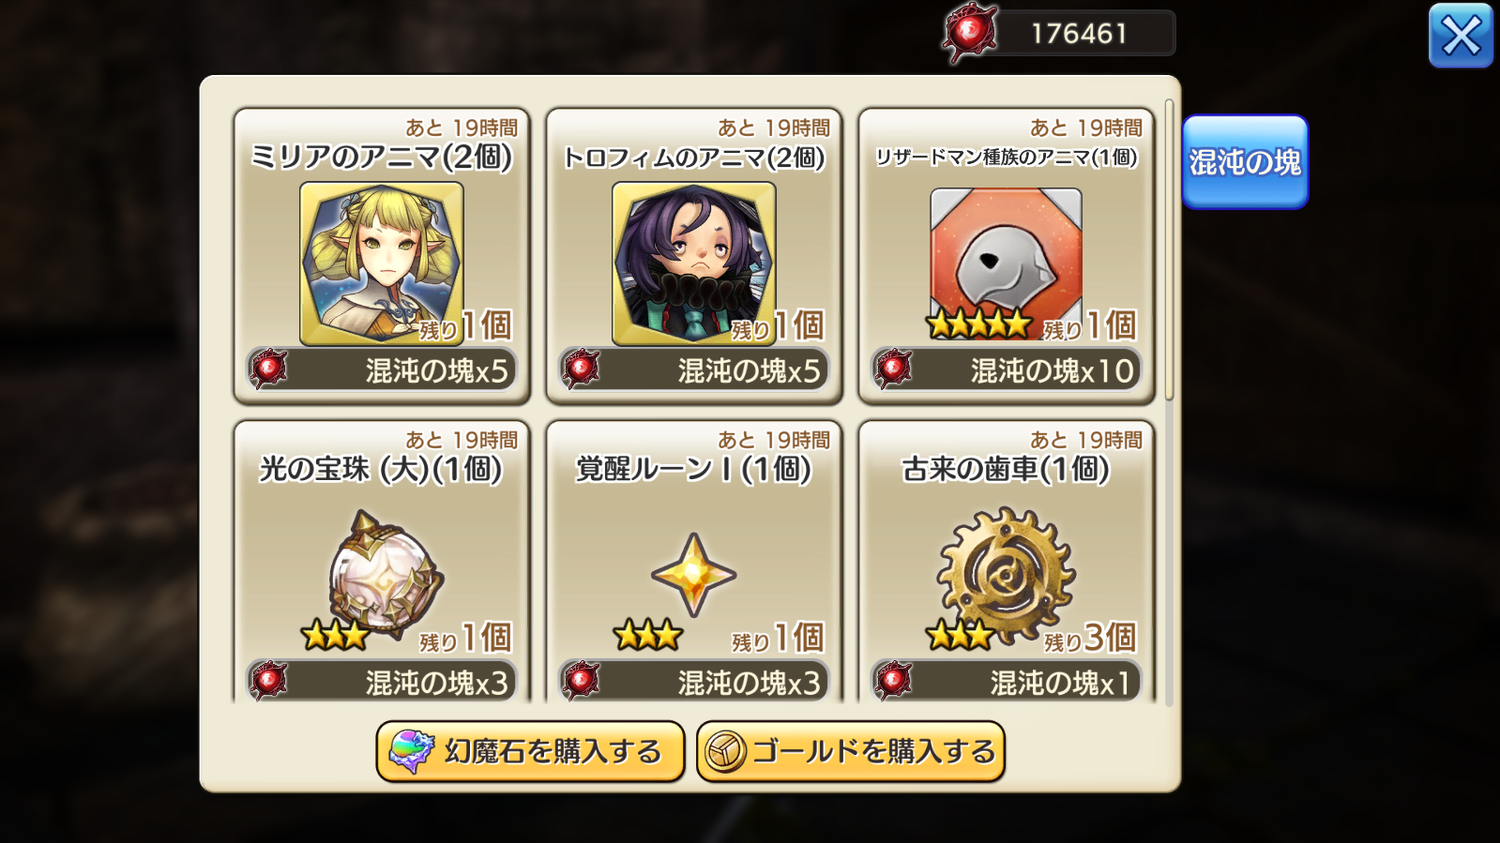Image resolution: width=1500 pixels, height=843 pixels.
Task: Buy ancient gear for 混沌の塊x1
Action: [1006, 682]
